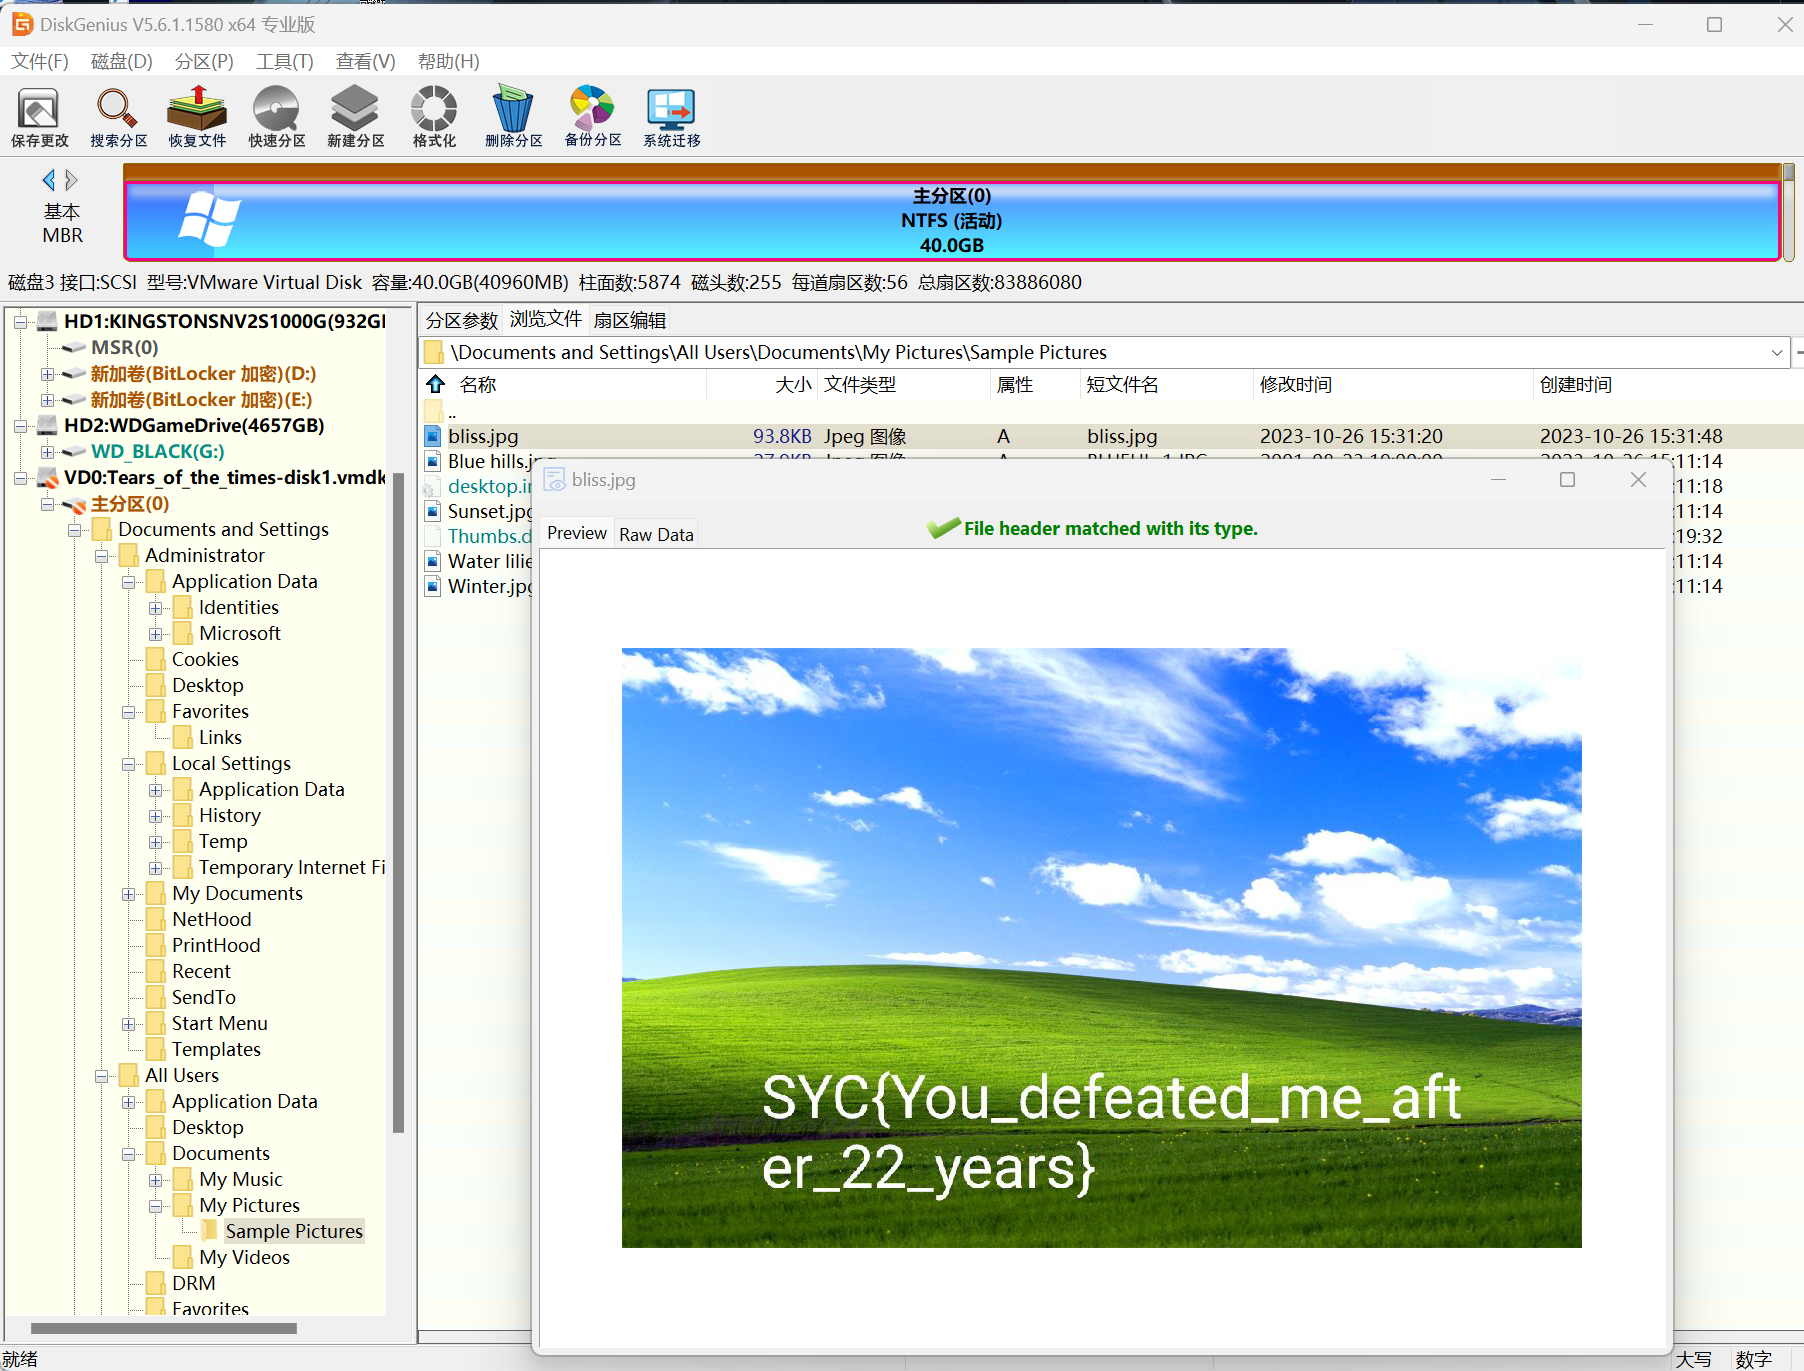
Task: Sort files by Size (大小) column header
Action: point(793,384)
